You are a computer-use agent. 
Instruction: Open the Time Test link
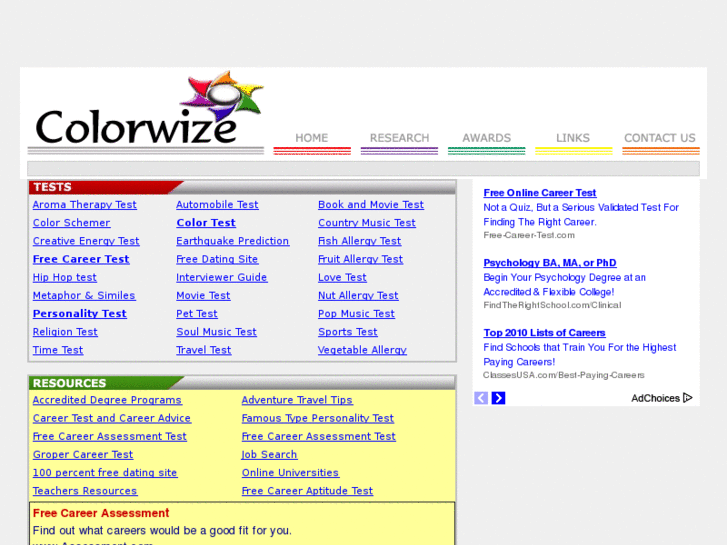coord(58,350)
